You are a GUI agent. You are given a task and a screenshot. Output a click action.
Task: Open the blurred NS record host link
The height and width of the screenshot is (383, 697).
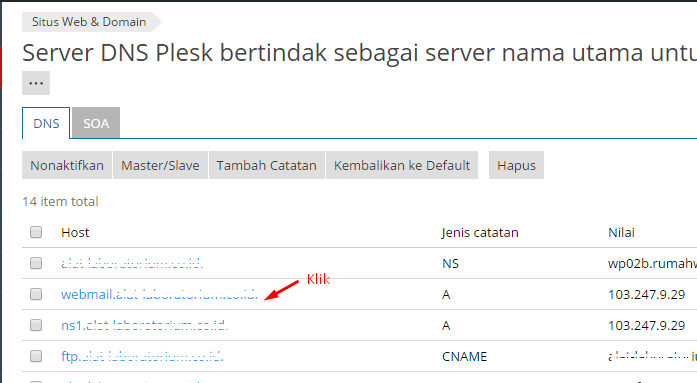[132, 263]
